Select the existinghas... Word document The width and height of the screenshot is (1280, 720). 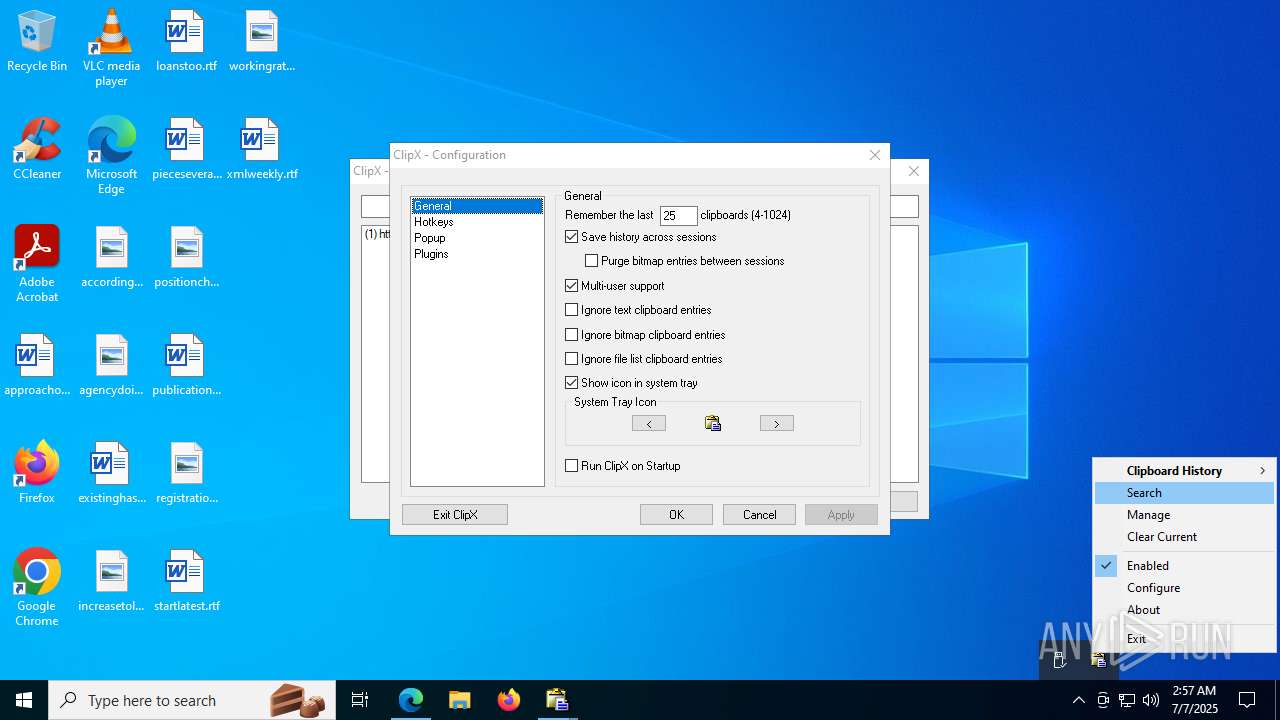(111, 474)
